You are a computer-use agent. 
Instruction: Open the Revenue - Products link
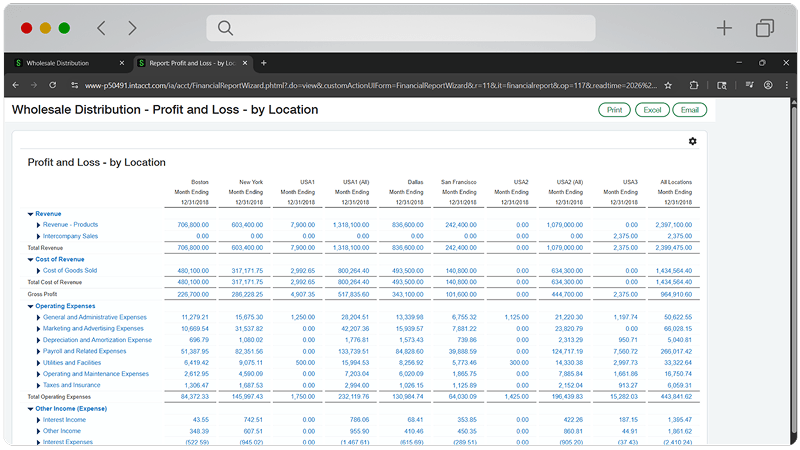point(70,224)
